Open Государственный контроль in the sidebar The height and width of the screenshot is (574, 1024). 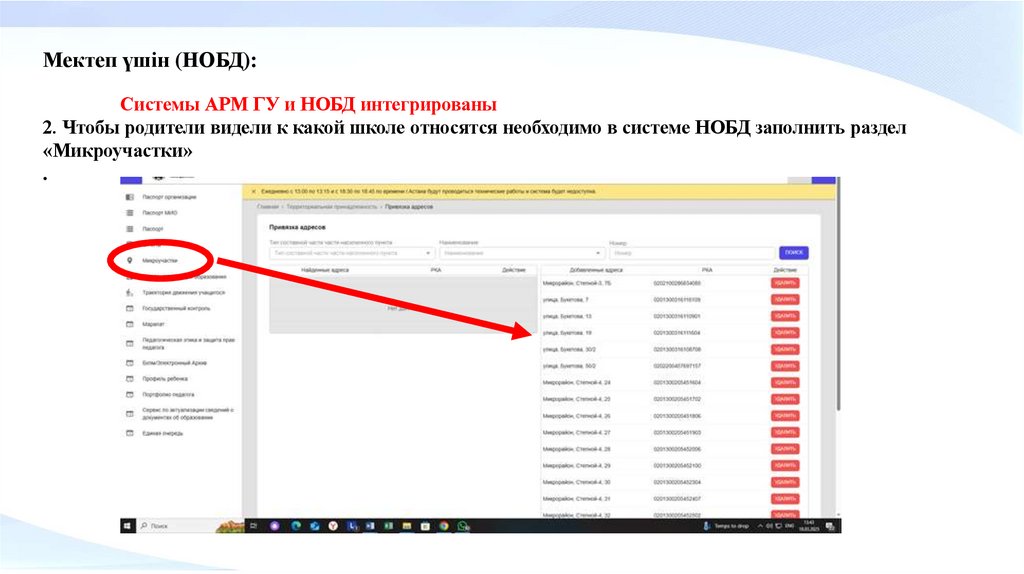coord(176,308)
